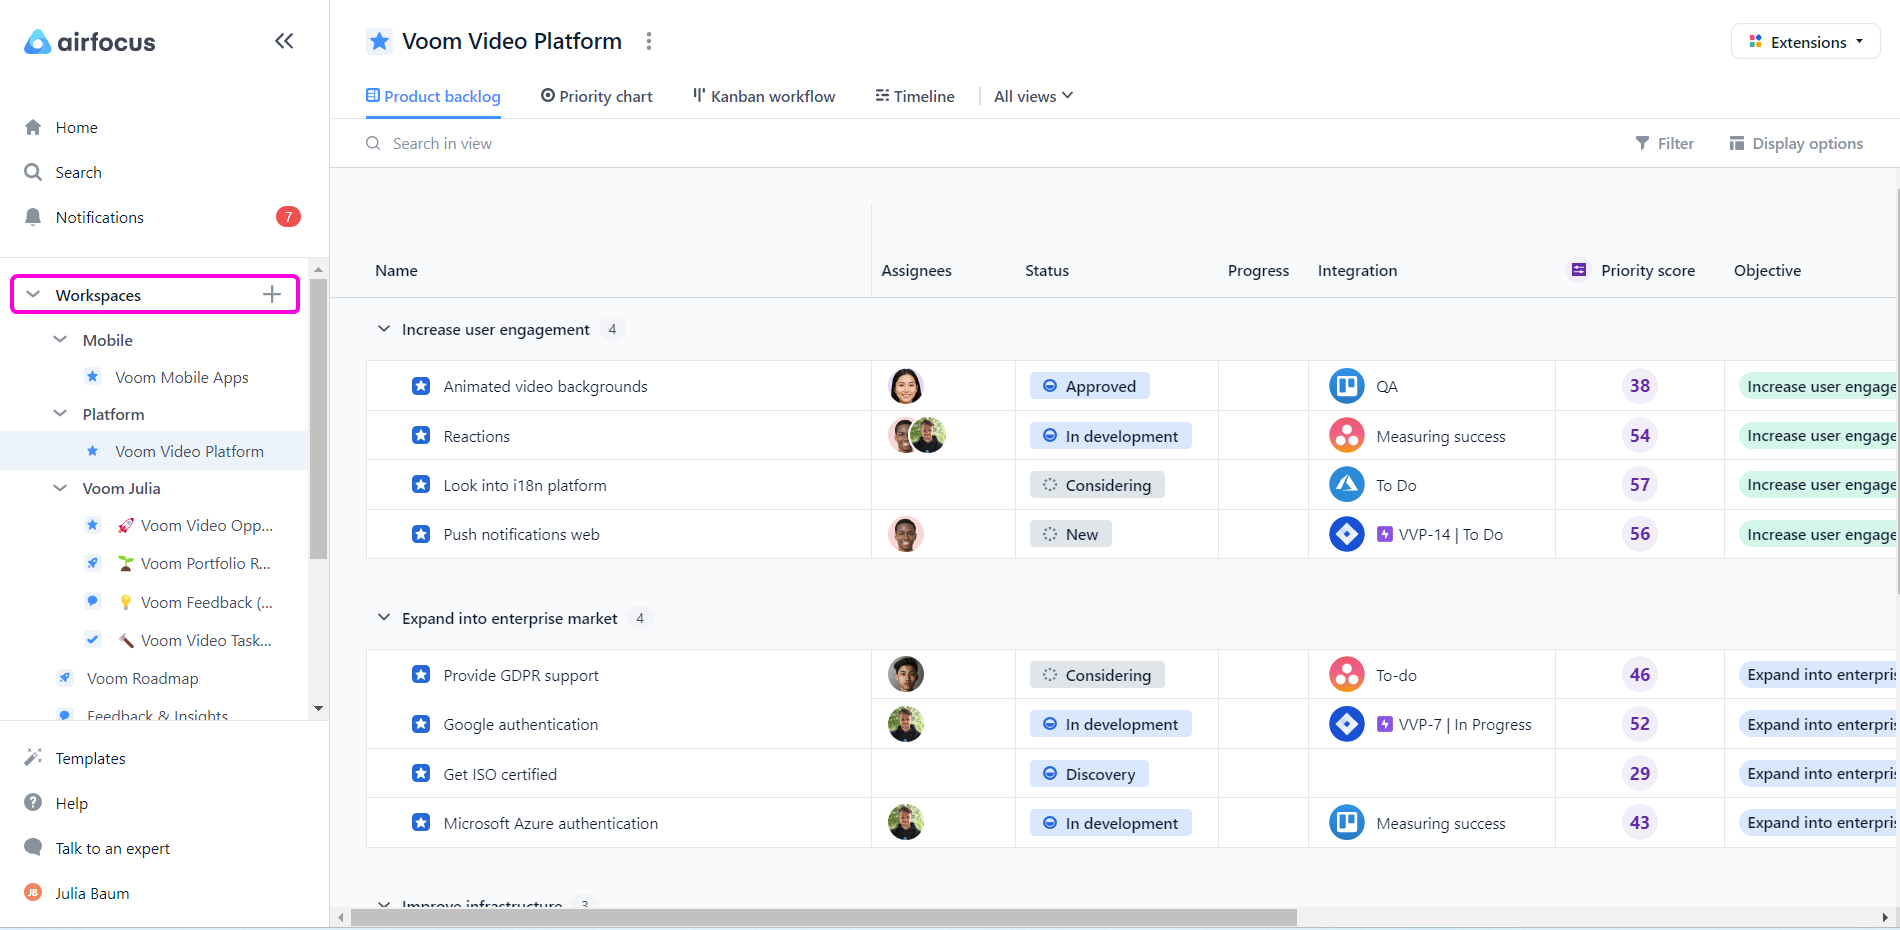
Task: Collapse the Expand into enterprise market group
Action: (384, 618)
